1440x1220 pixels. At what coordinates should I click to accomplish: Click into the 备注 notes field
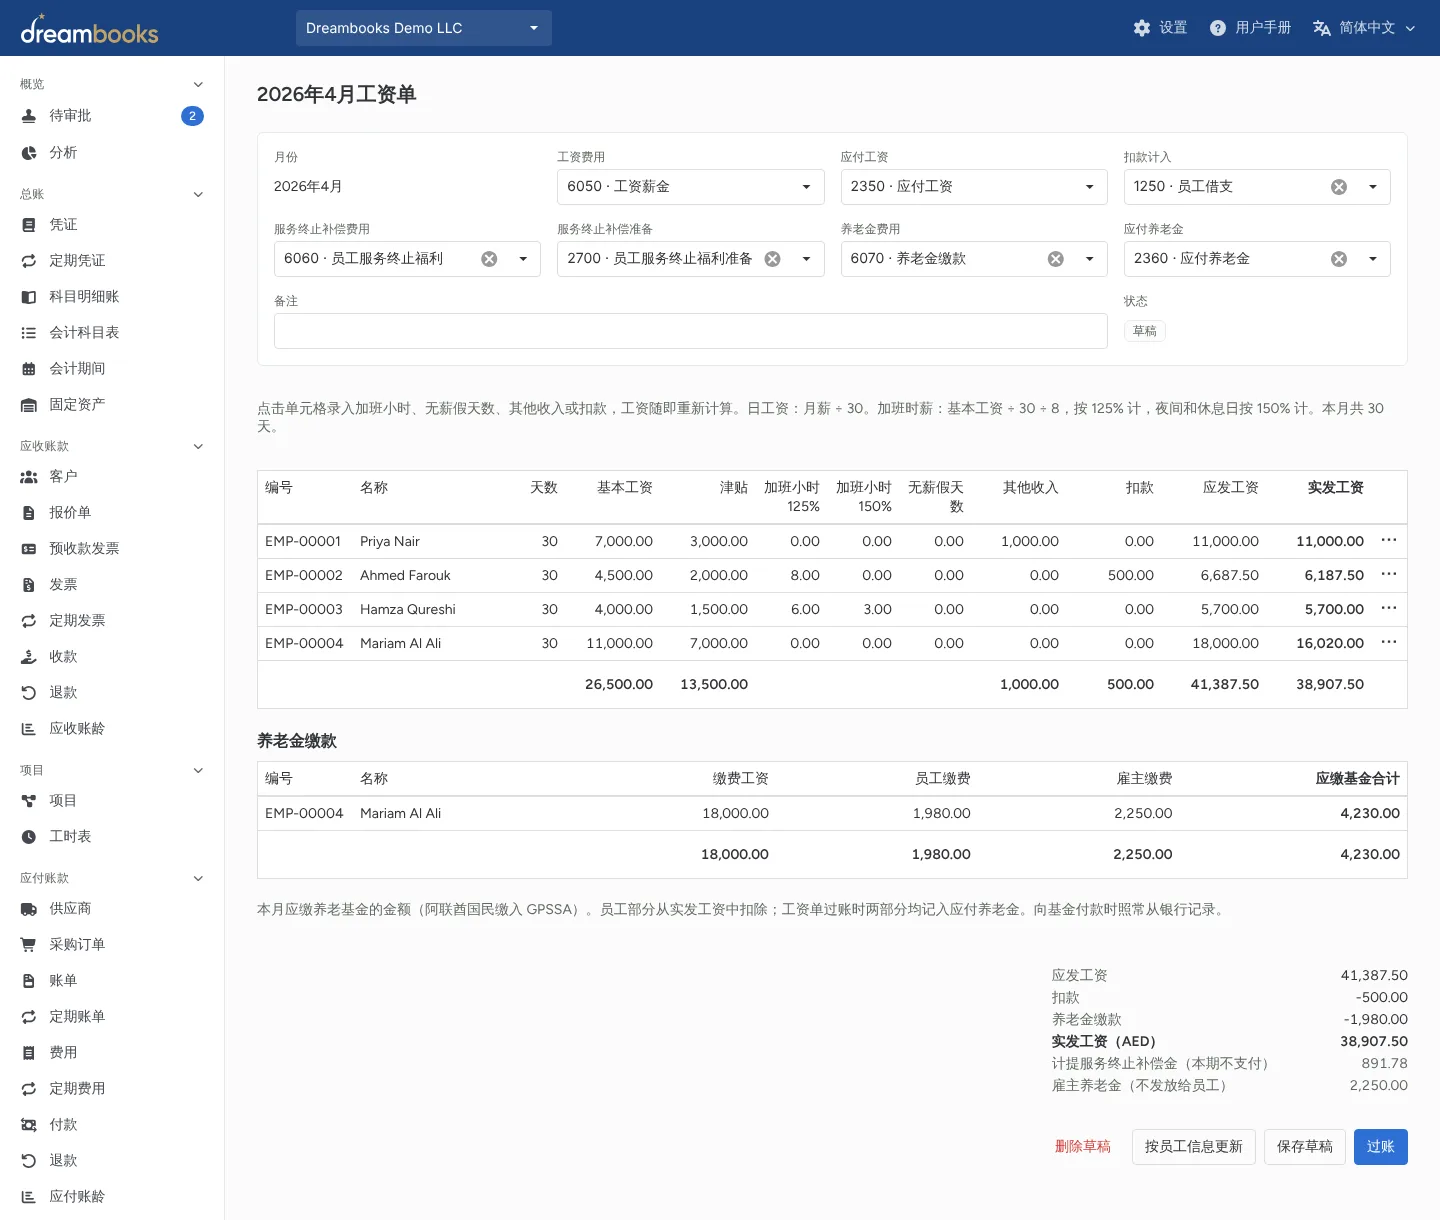690,331
